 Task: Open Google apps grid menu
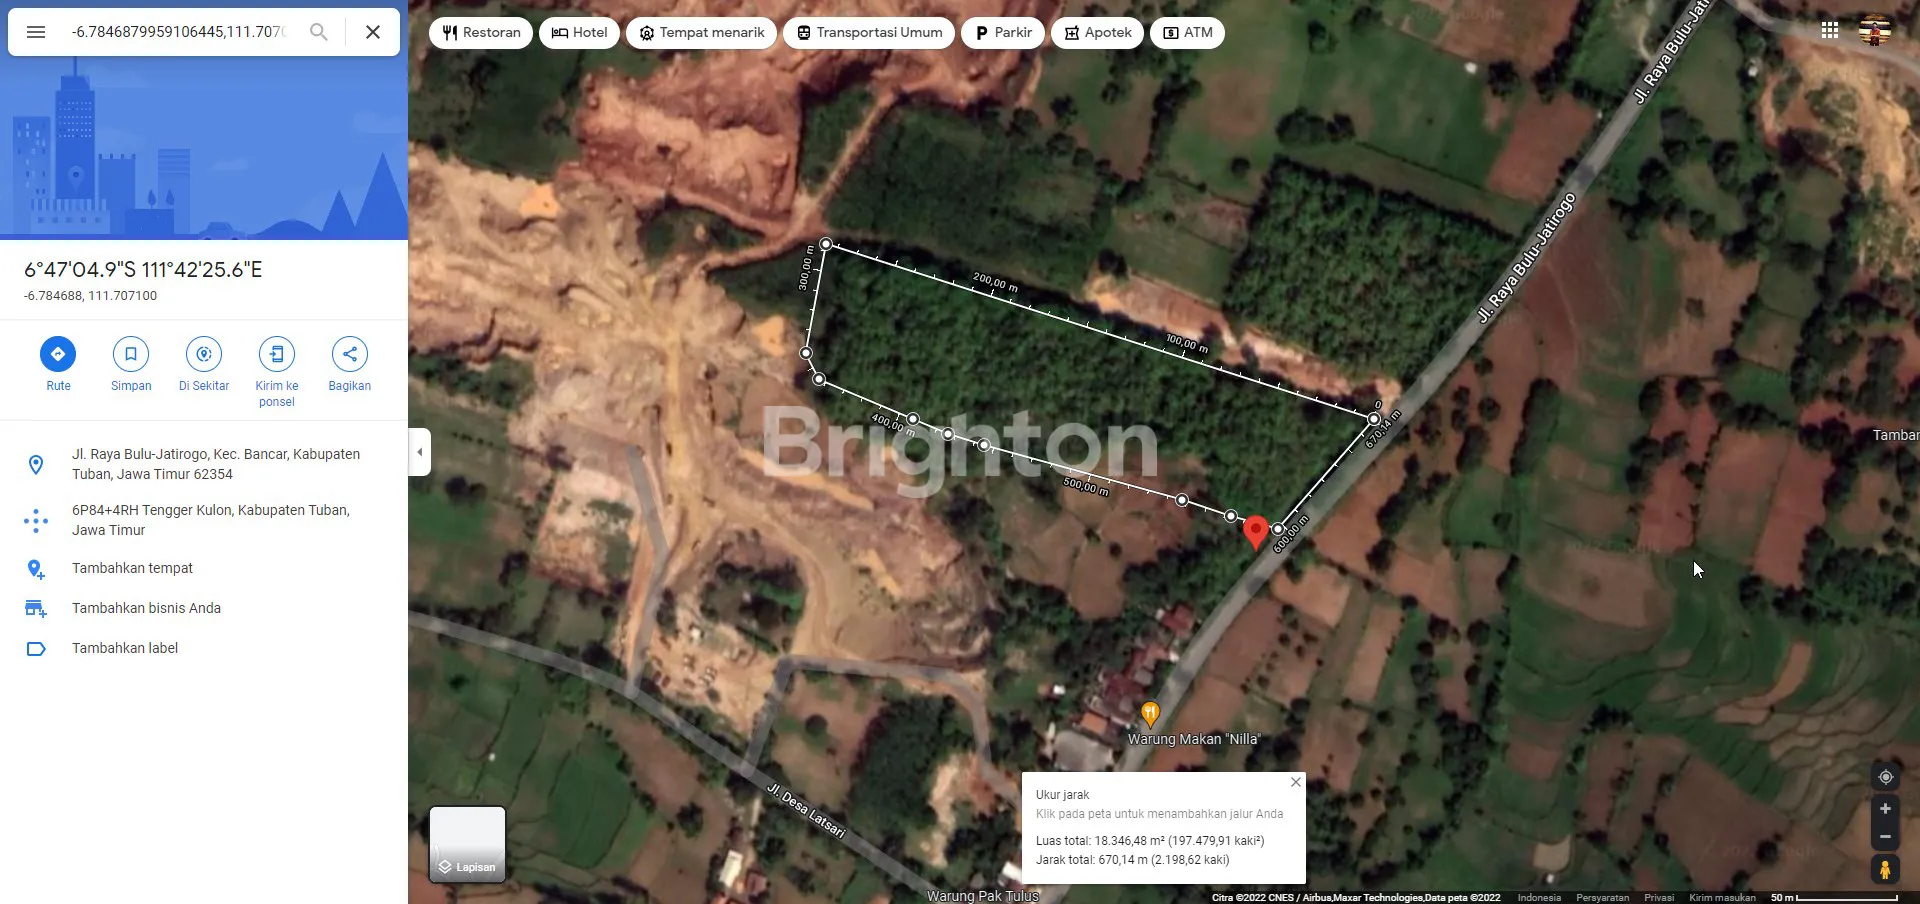tap(1830, 31)
